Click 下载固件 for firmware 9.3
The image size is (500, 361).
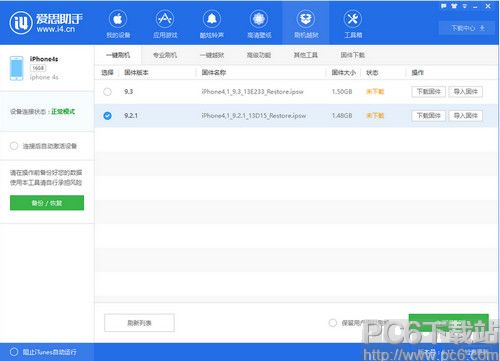[429, 92]
